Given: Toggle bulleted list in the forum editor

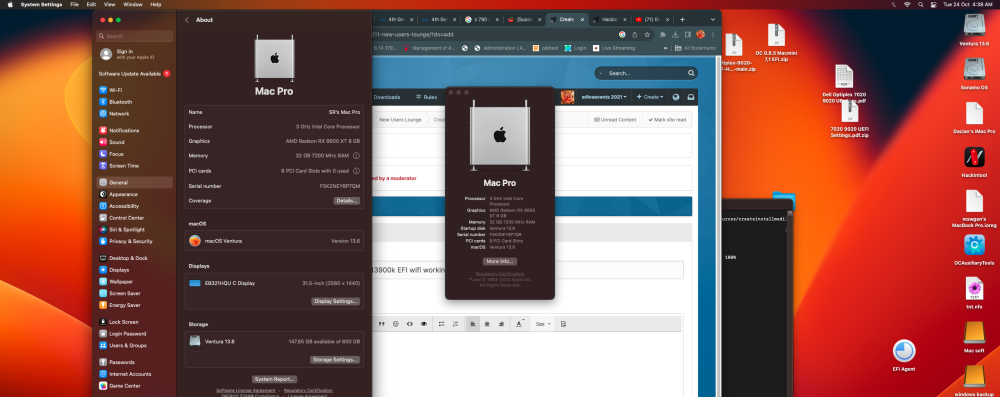Looking at the screenshot, I should [x=441, y=324].
